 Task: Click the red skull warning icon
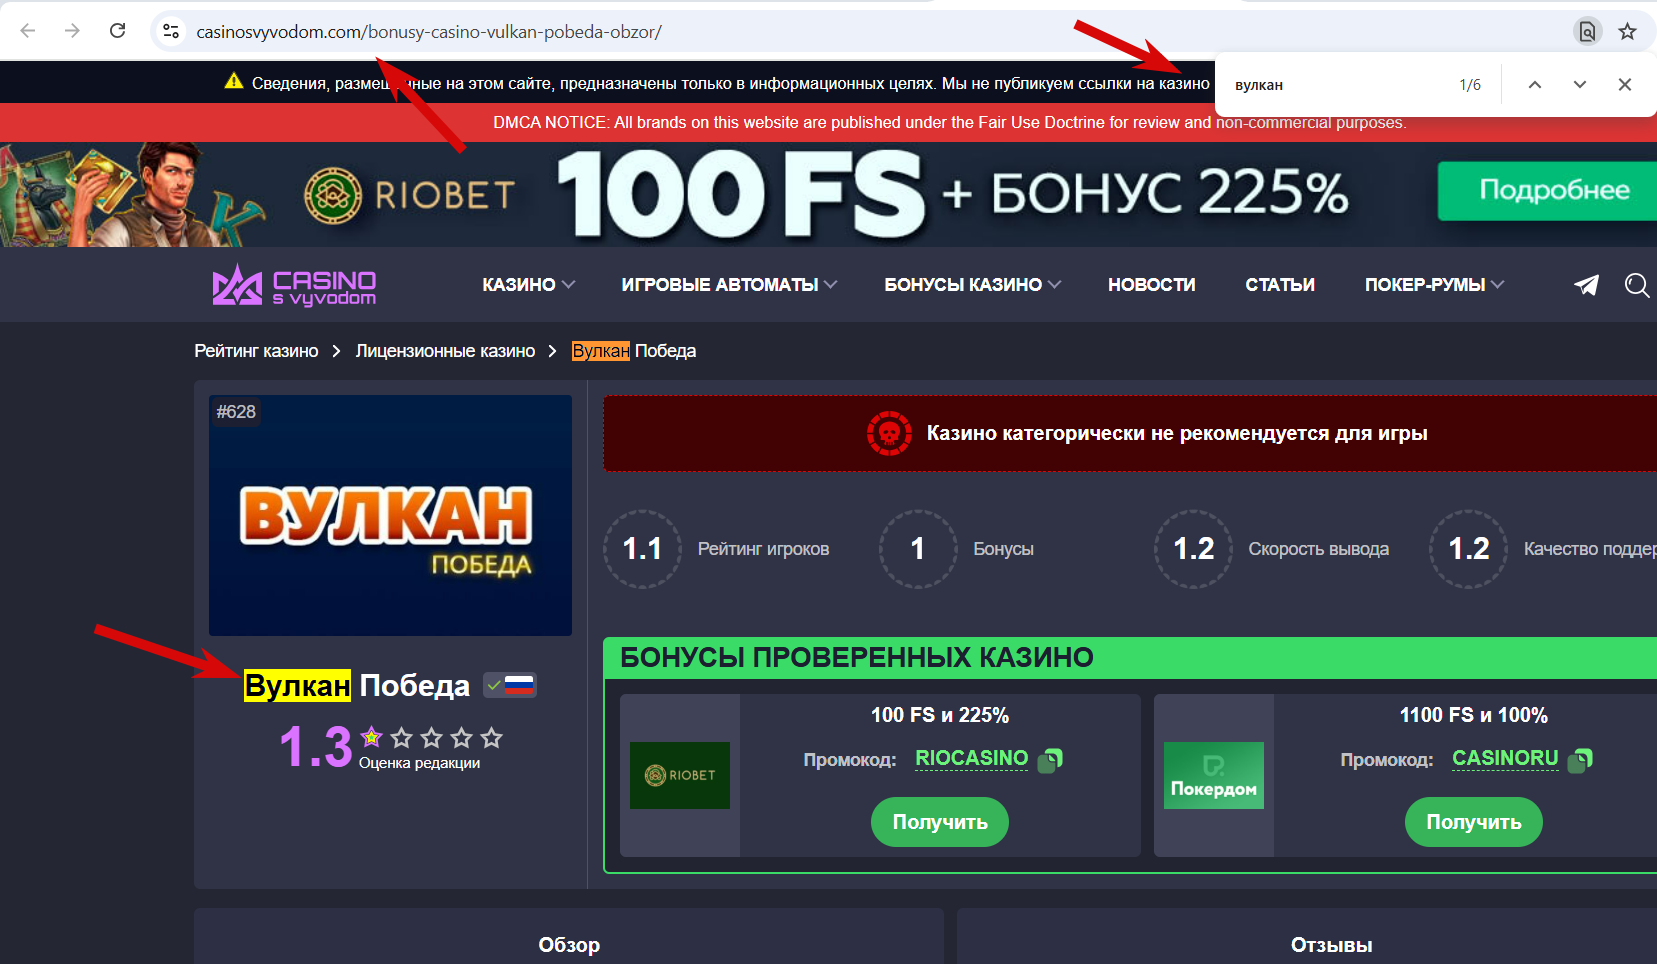[x=889, y=433]
